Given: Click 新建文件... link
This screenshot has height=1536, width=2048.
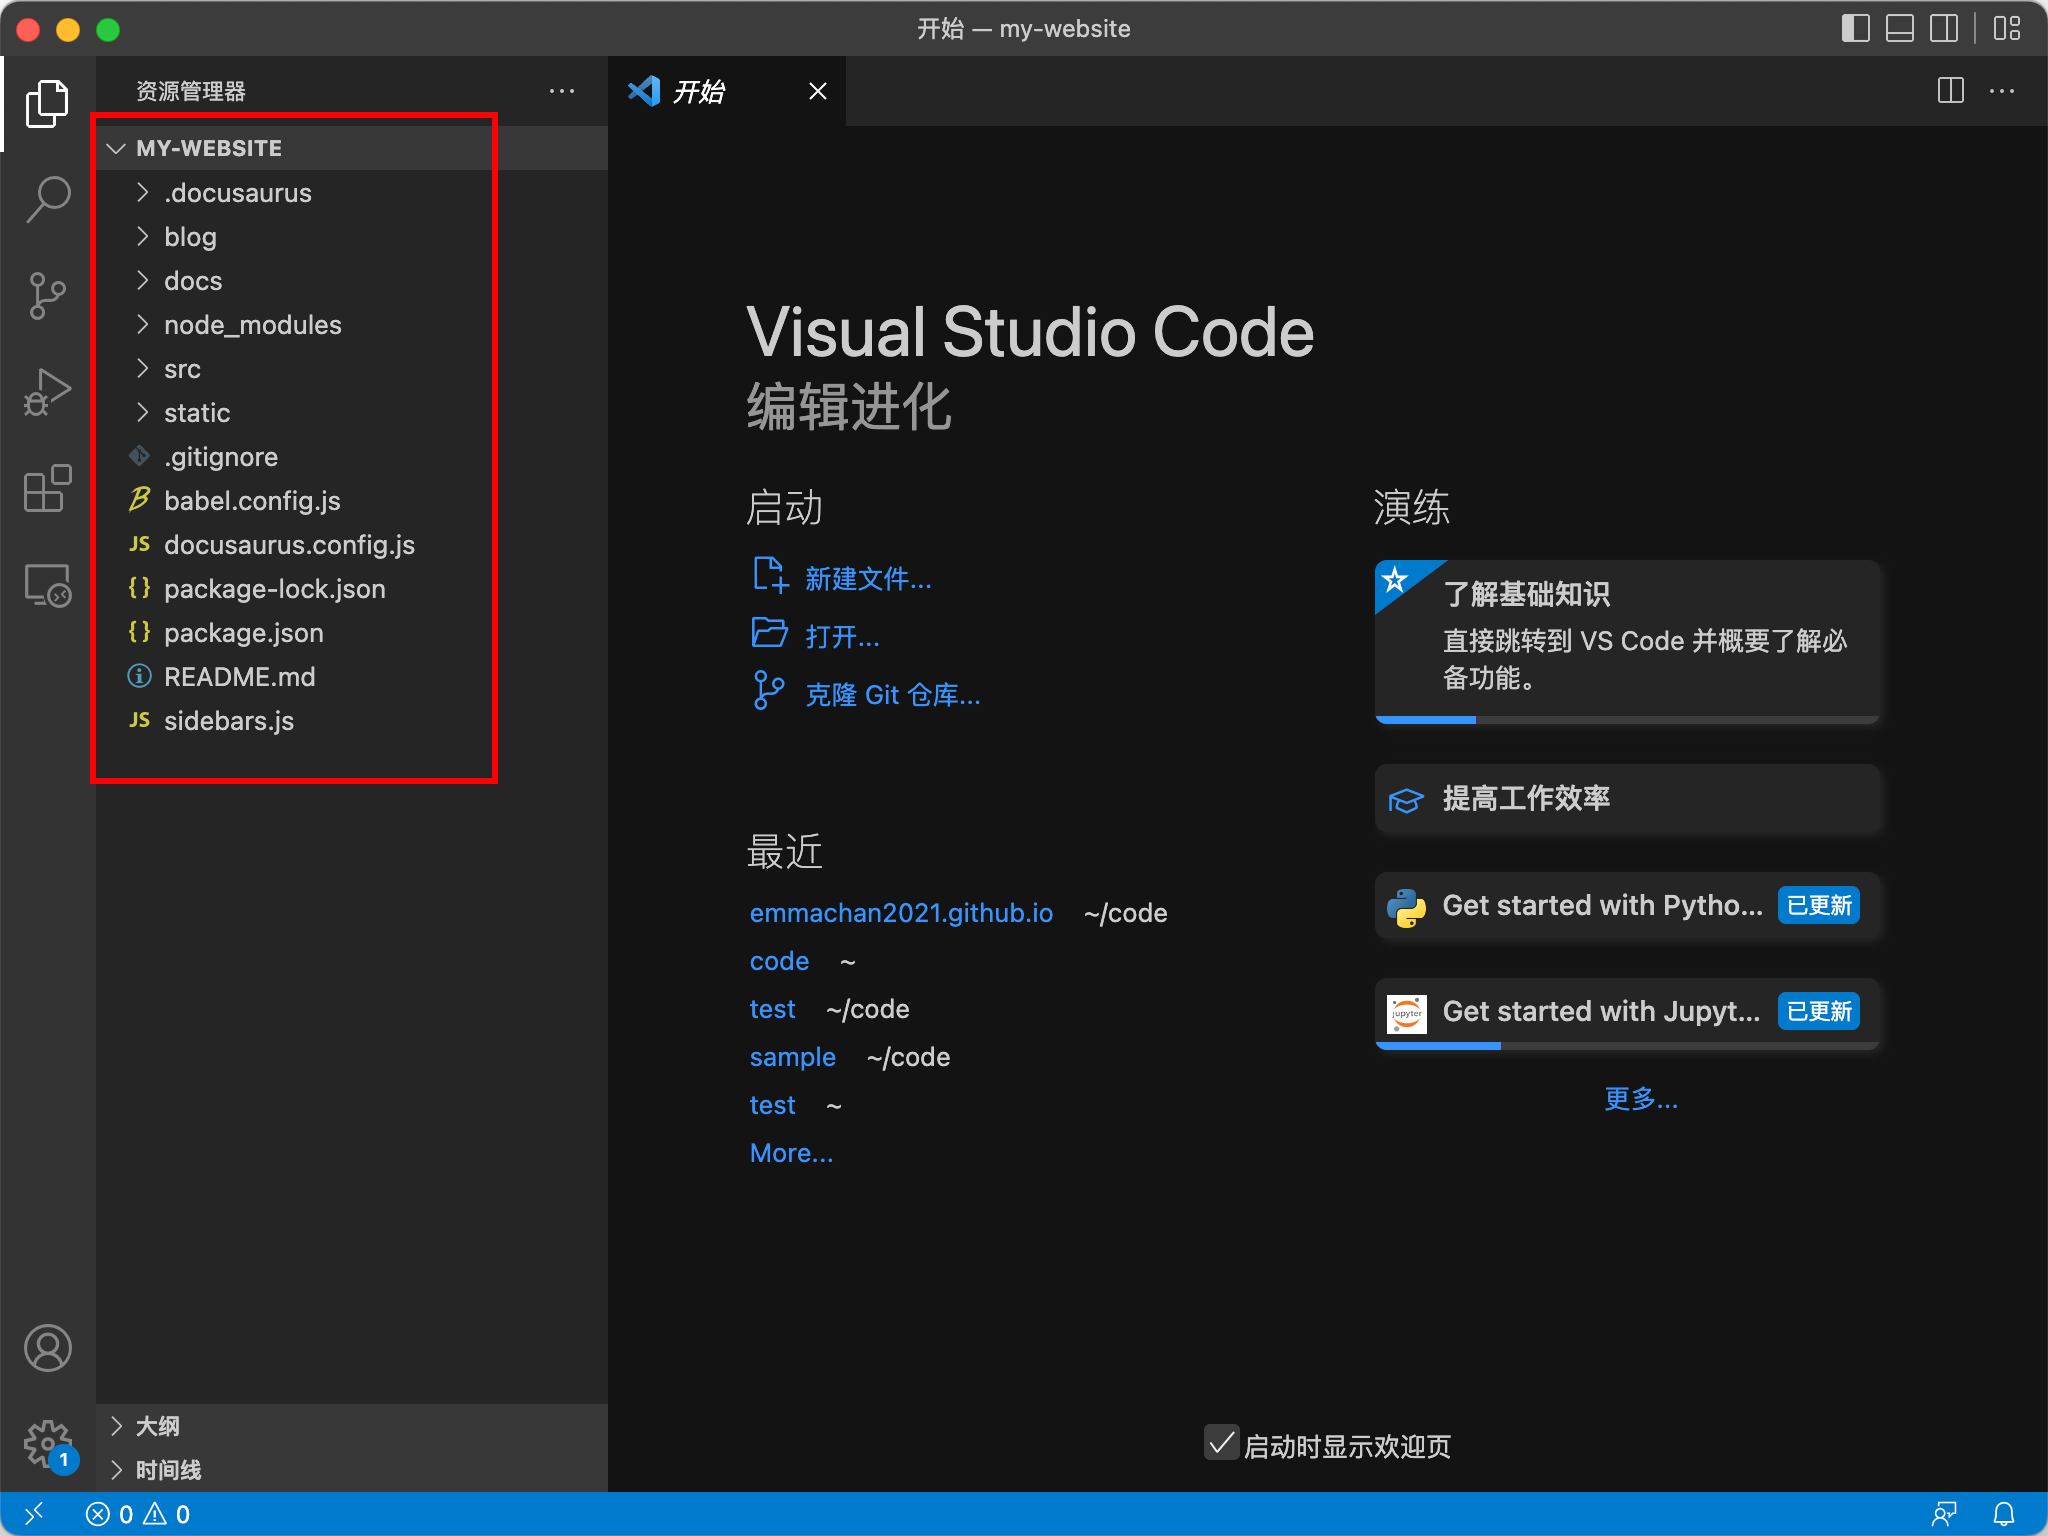Looking at the screenshot, I should coord(868,578).
